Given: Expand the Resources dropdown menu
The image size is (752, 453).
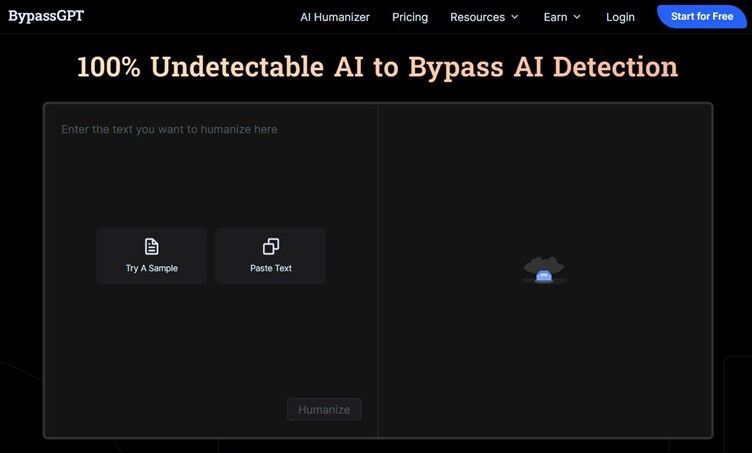Looking at the screenshot, I should click(x=478, y=17).
